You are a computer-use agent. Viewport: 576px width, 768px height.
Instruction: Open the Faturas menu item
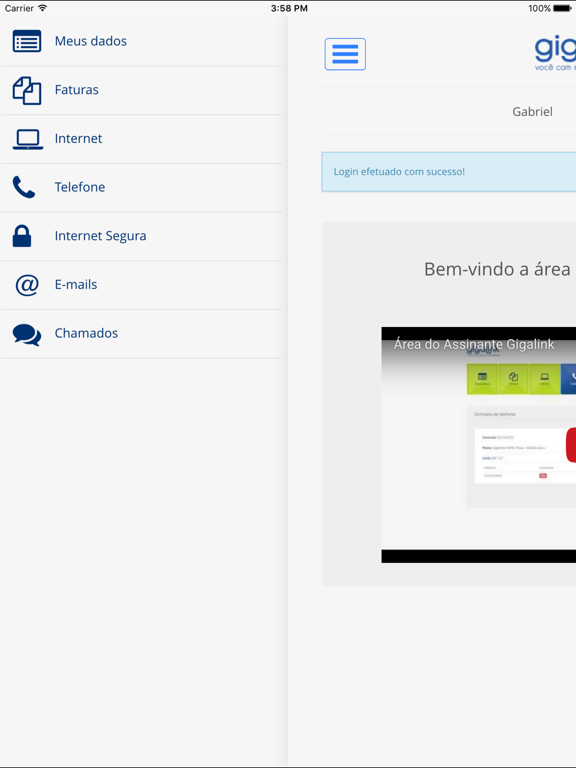[x=142, y=91]
